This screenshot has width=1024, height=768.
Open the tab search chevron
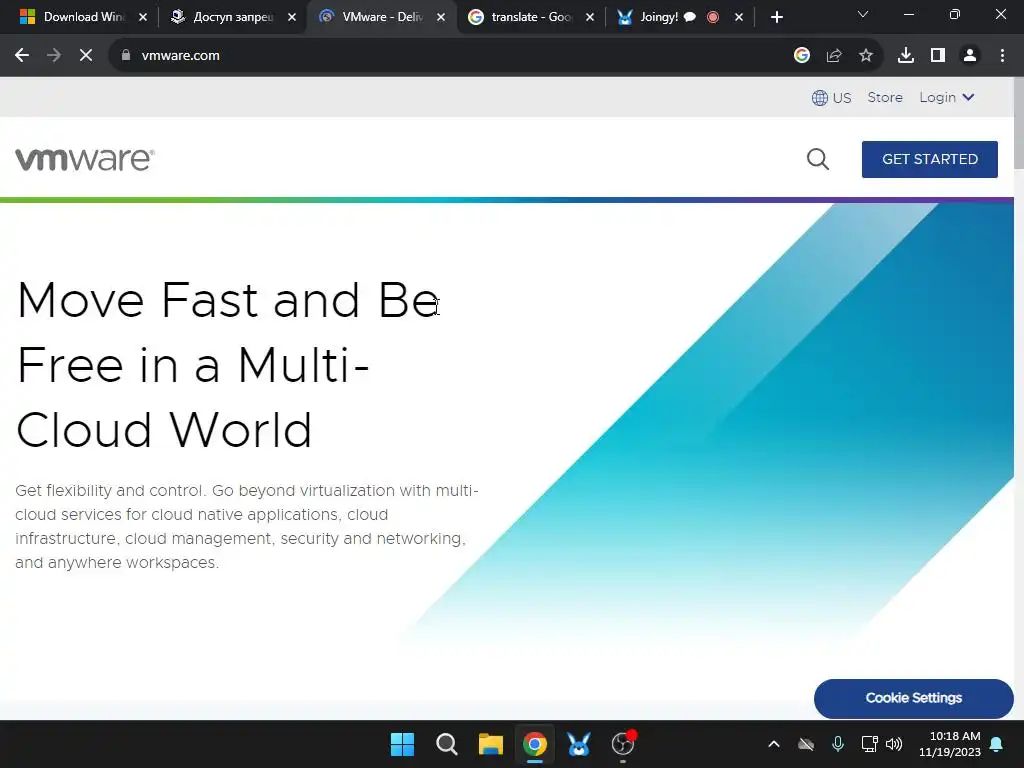(x=863, y=14)
